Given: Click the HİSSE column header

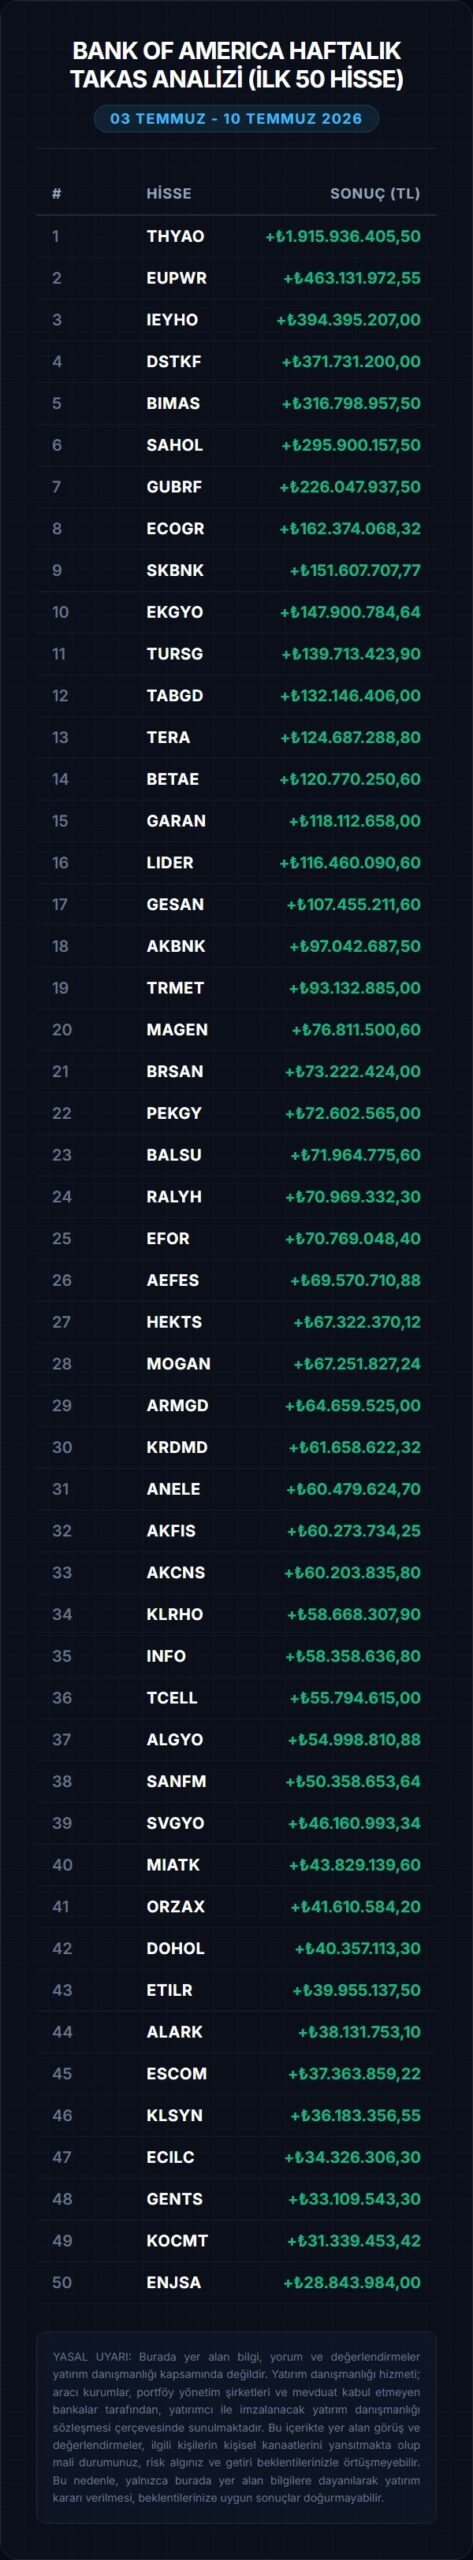Looking at the screenshot, I should point(169,193).
